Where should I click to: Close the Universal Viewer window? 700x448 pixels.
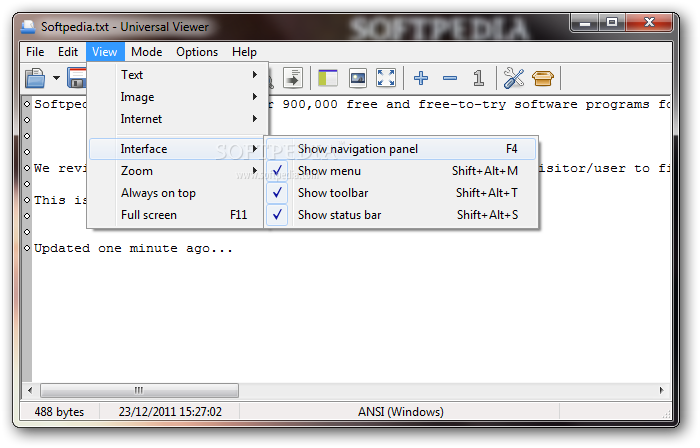coord(649,23)
